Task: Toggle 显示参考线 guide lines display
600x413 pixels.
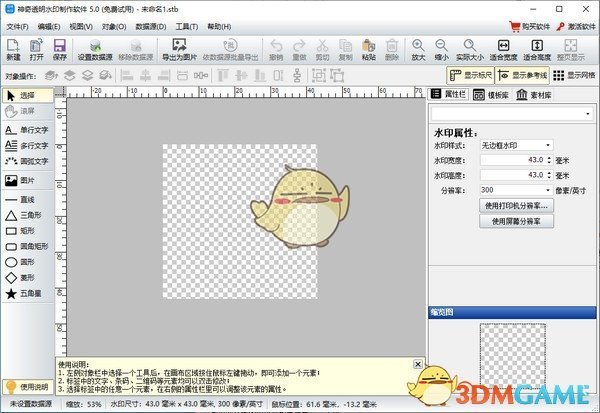Action: pyautogui.click(x=522, y=75)
